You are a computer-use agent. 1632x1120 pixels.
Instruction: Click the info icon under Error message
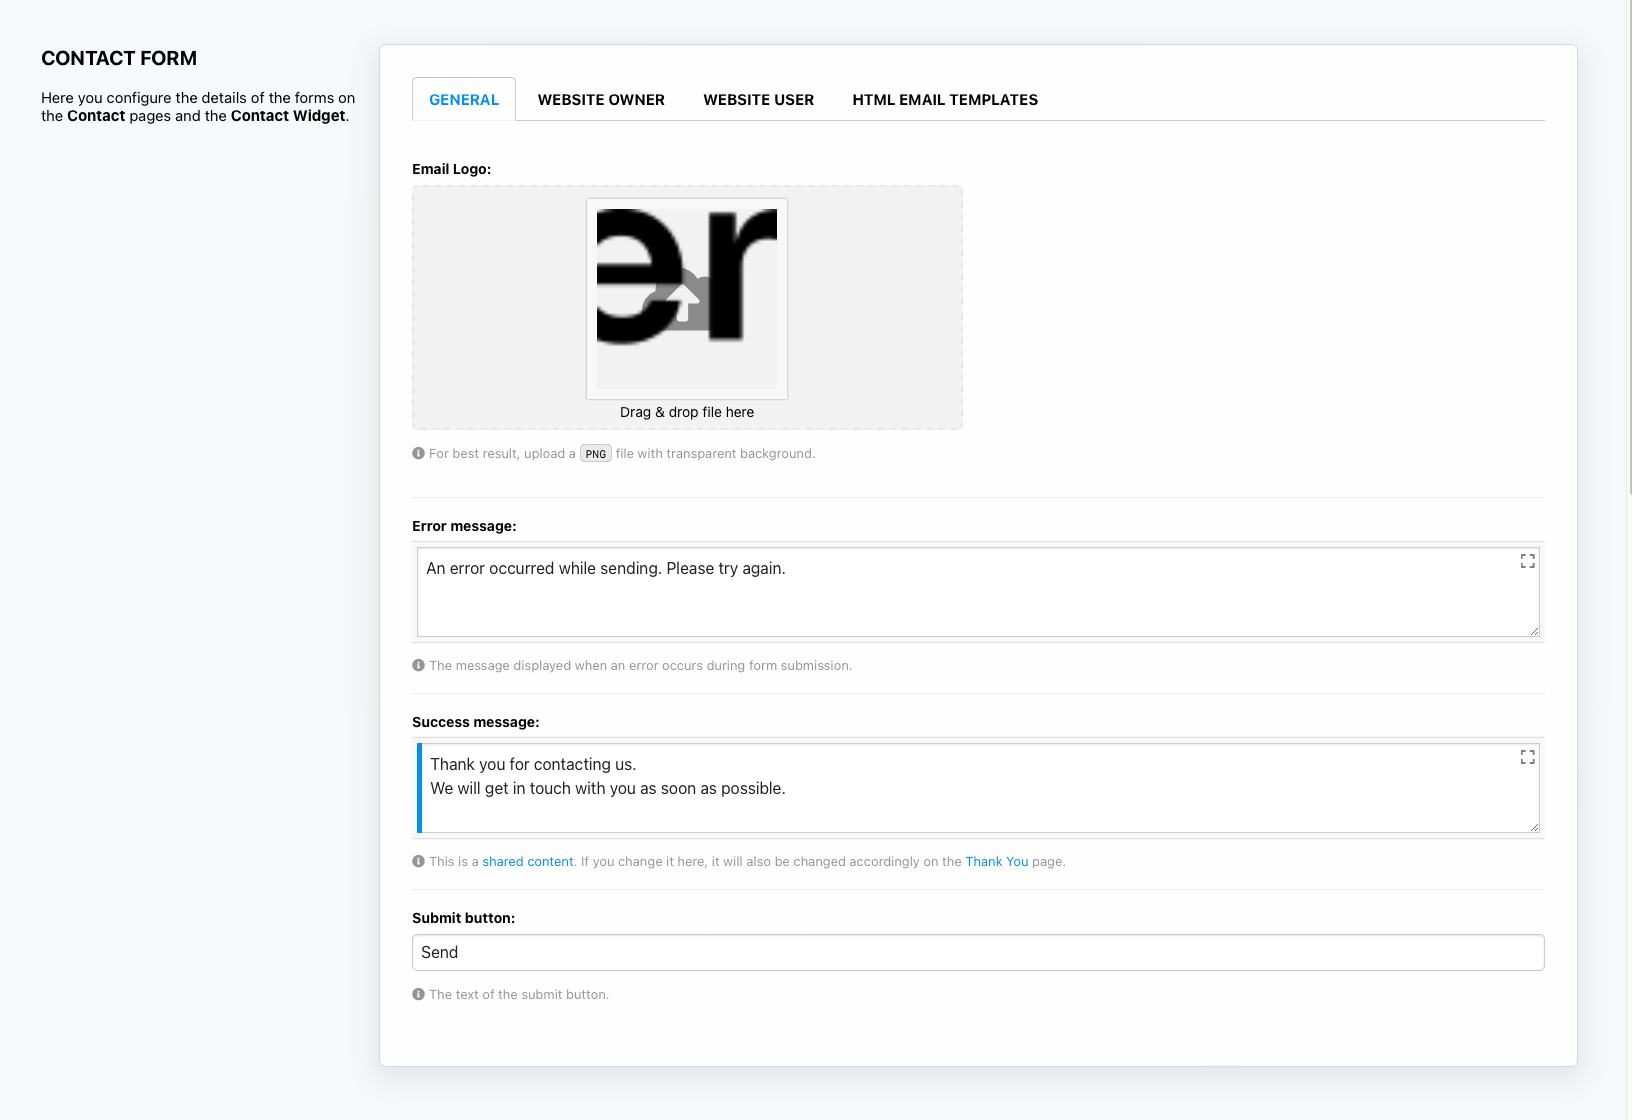419,665
